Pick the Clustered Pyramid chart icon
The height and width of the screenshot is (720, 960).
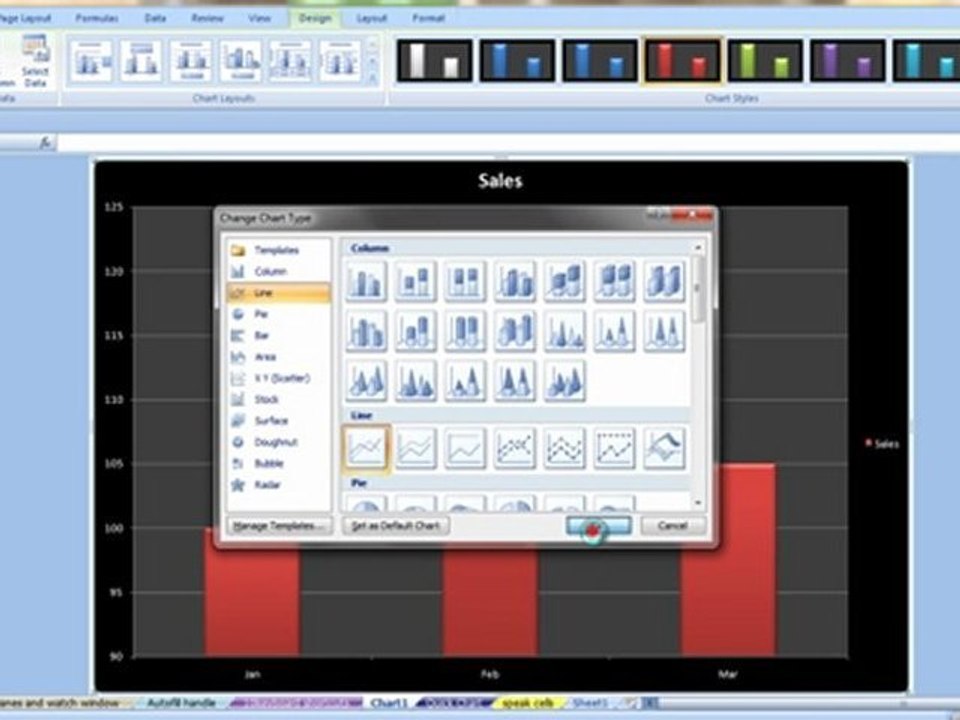(416, 381)
